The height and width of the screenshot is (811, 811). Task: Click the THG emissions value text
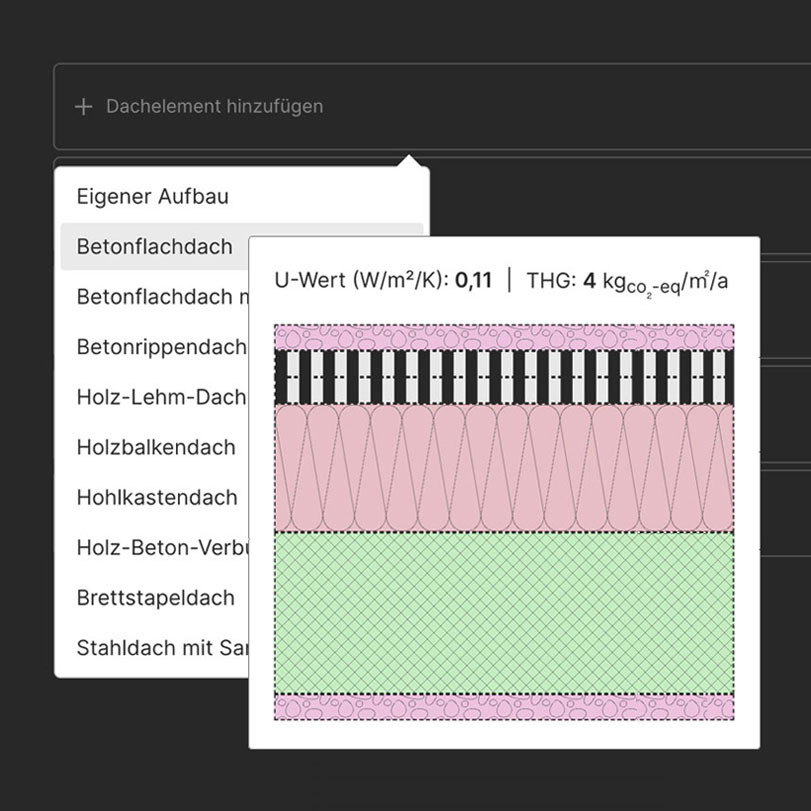(627, 282)
